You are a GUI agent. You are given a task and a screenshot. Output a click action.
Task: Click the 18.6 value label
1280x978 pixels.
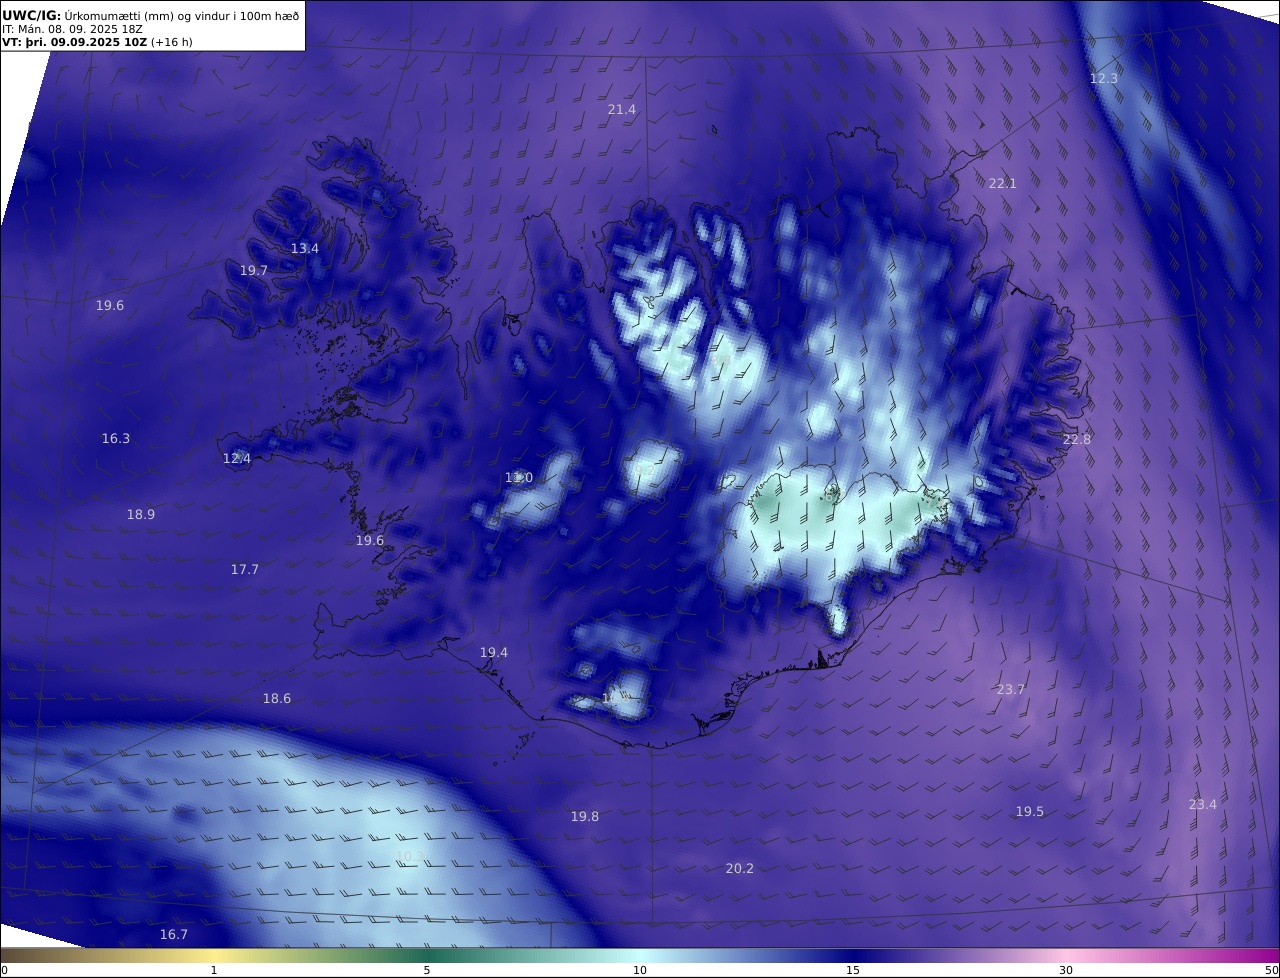coord(277,699)
